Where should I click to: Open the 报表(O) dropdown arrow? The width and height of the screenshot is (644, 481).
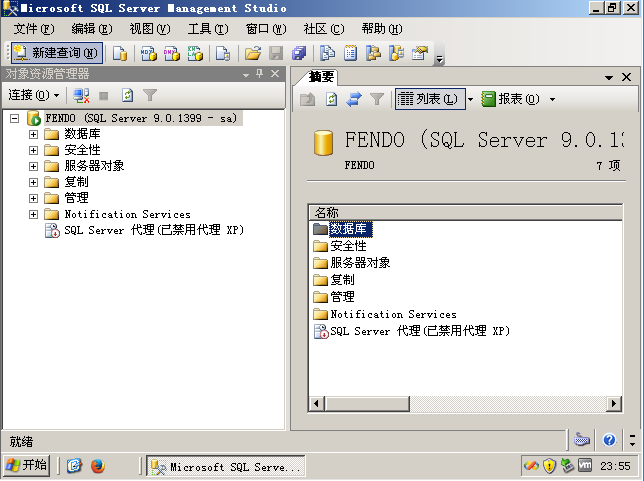tap(552, 99)
